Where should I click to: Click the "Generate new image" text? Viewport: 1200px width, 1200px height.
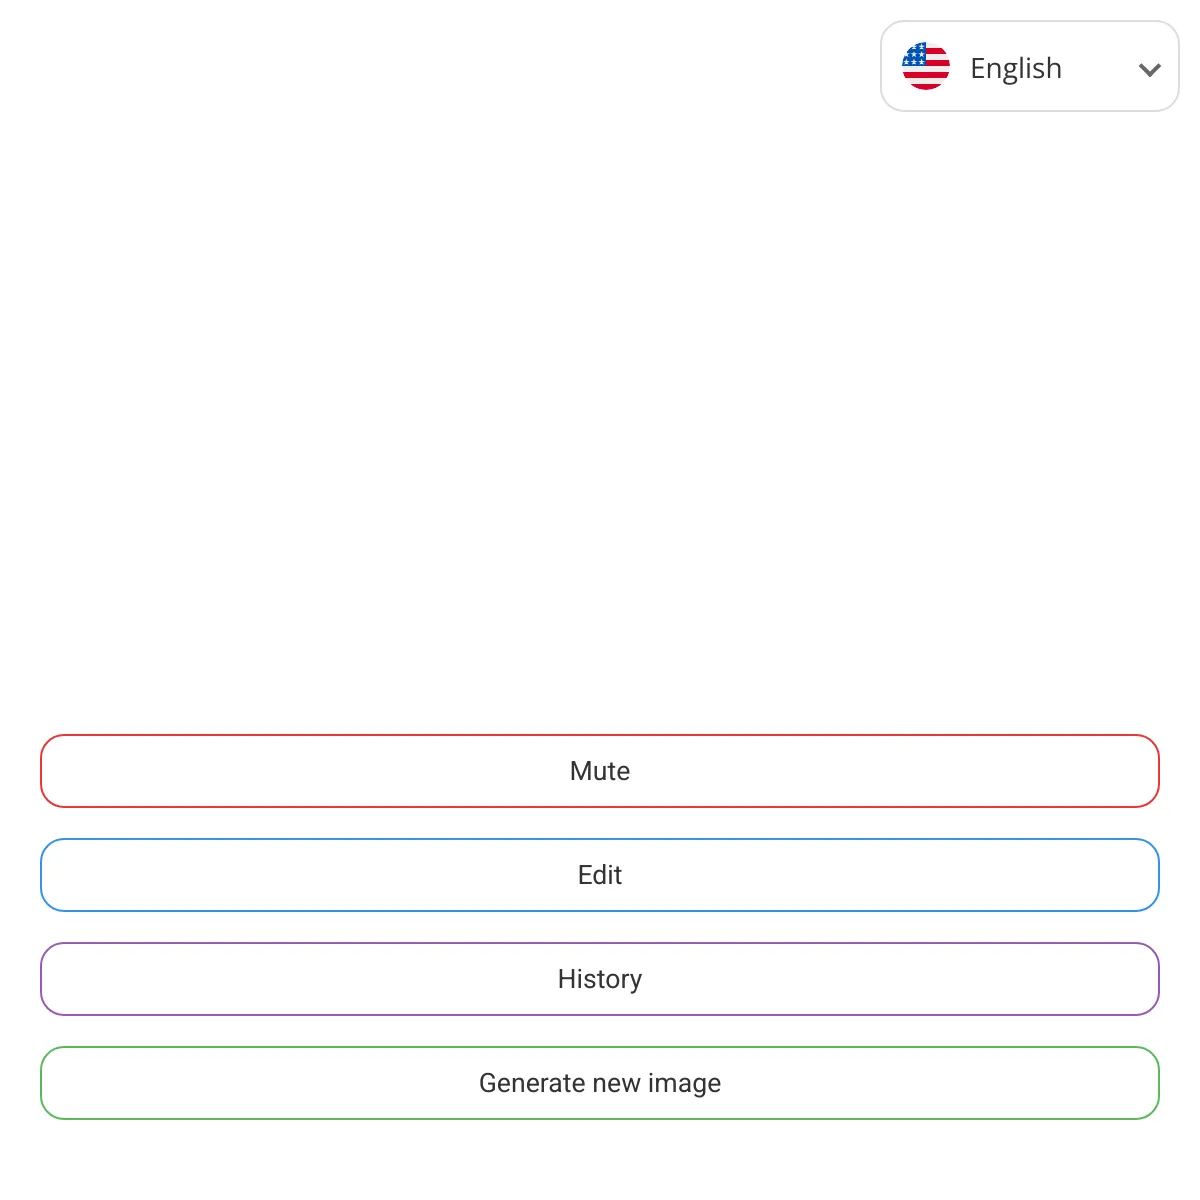pyautogui.click(x=600, y=1083)
